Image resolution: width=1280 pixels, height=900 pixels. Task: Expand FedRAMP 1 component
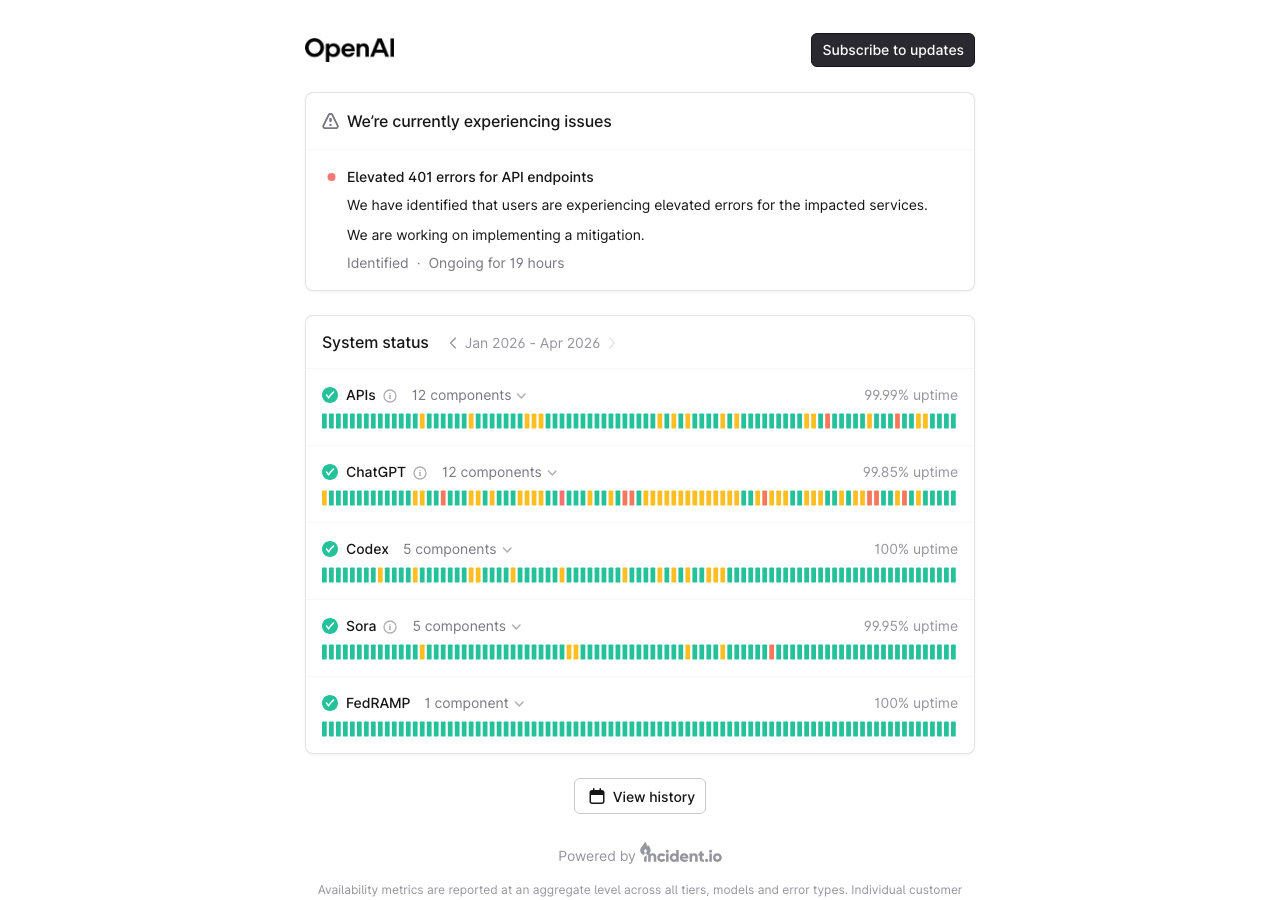(x=474, y=703)
